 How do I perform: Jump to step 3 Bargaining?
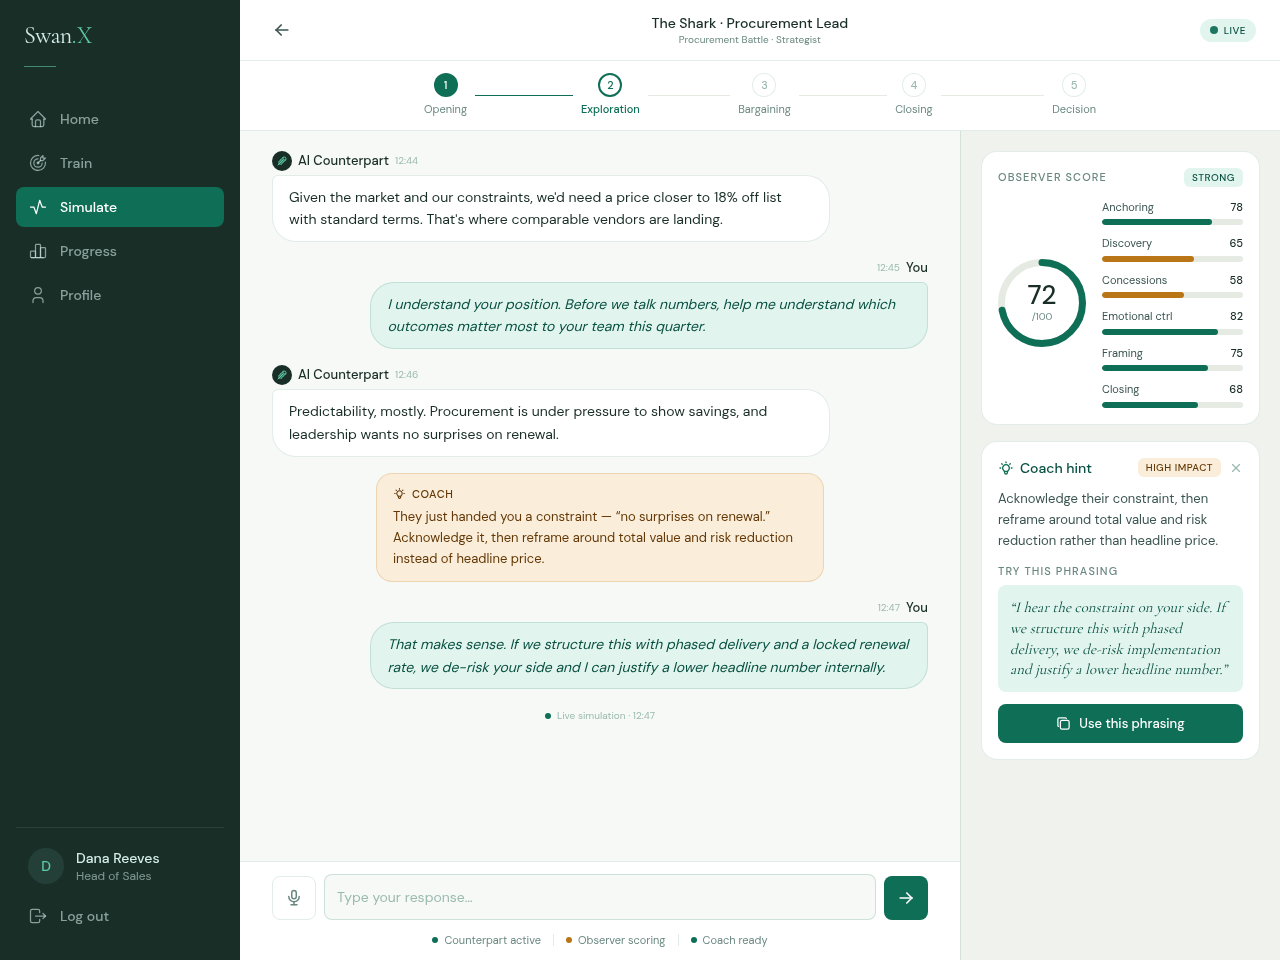pos(764,94)
